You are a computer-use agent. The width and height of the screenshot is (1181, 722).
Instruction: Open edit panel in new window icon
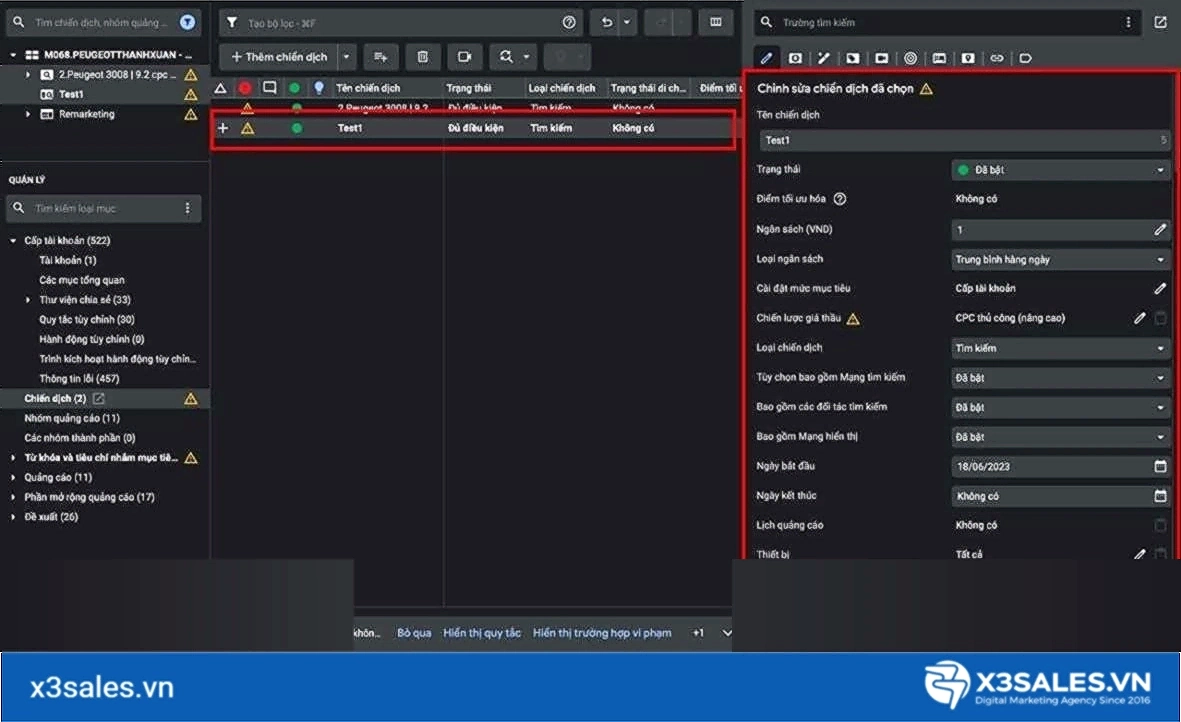point(1160,23)
